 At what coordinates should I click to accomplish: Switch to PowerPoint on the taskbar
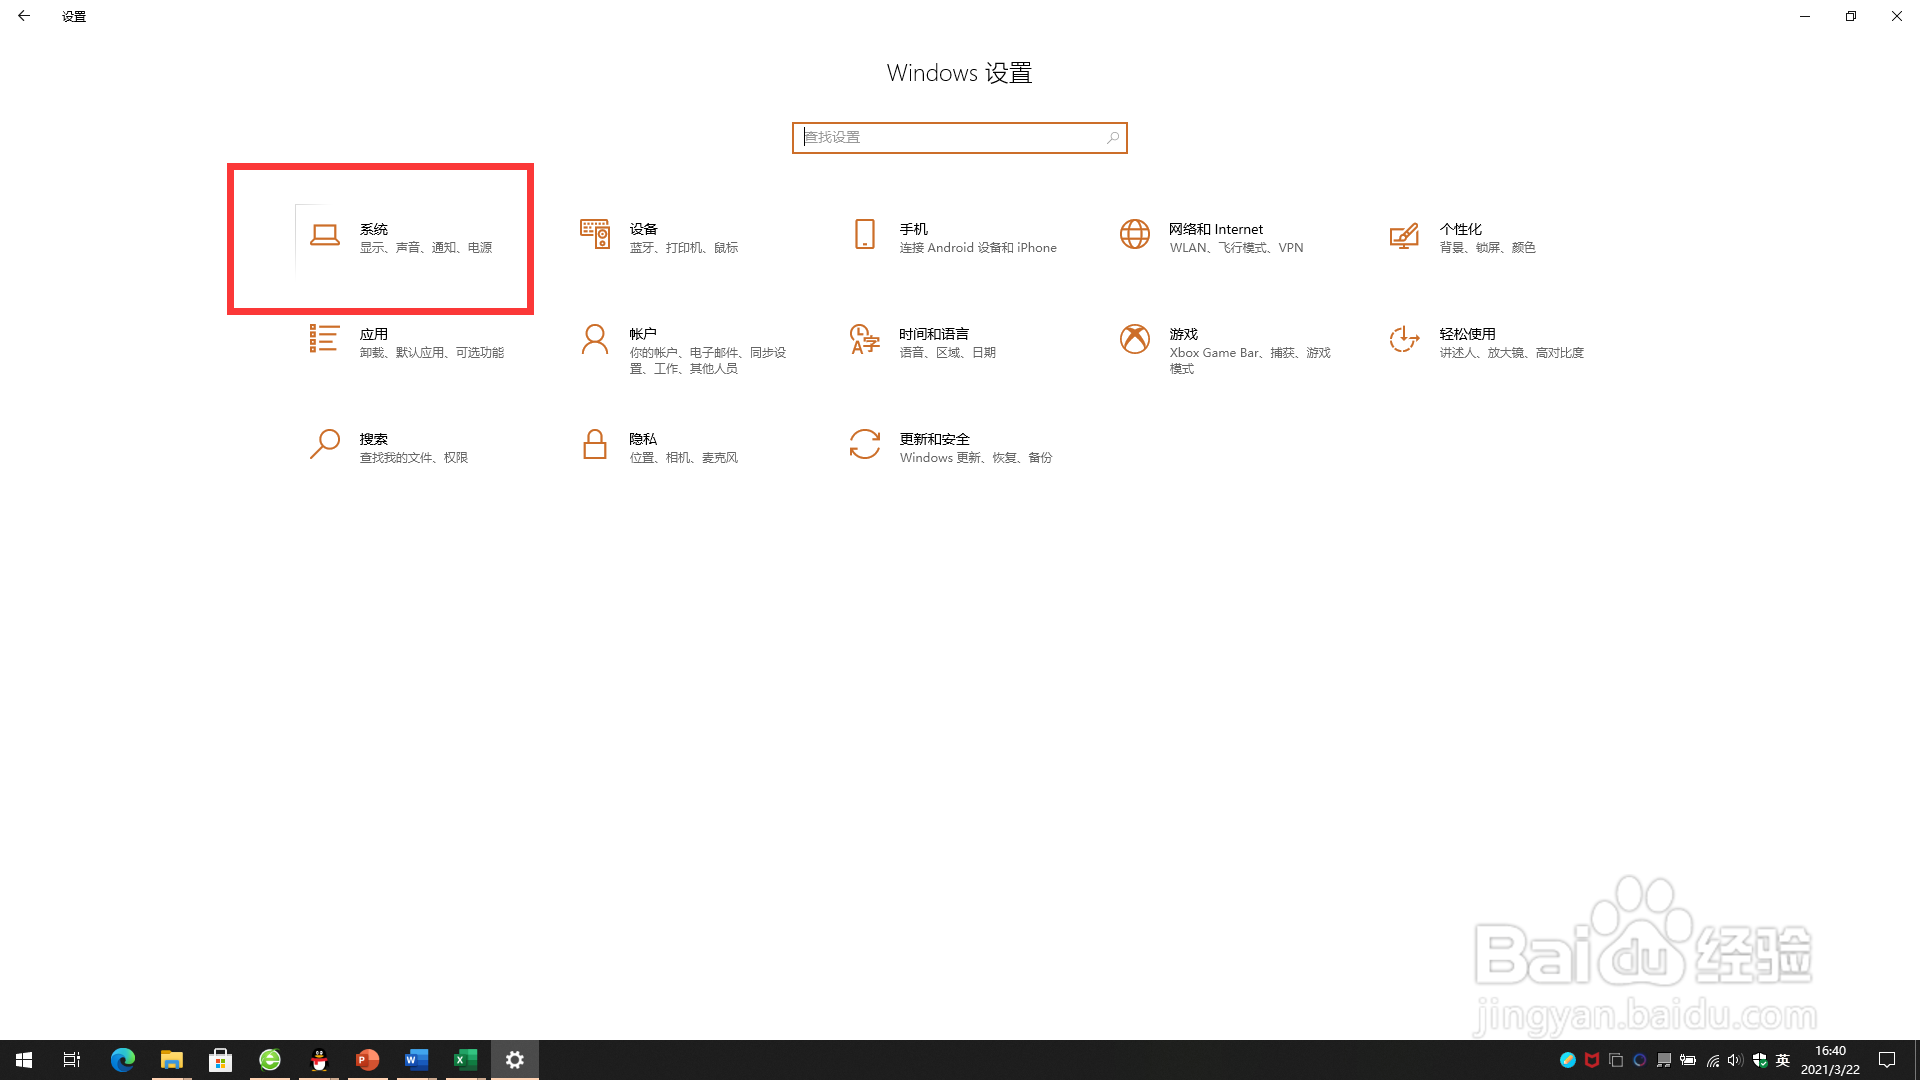(x=367, y=1060)
